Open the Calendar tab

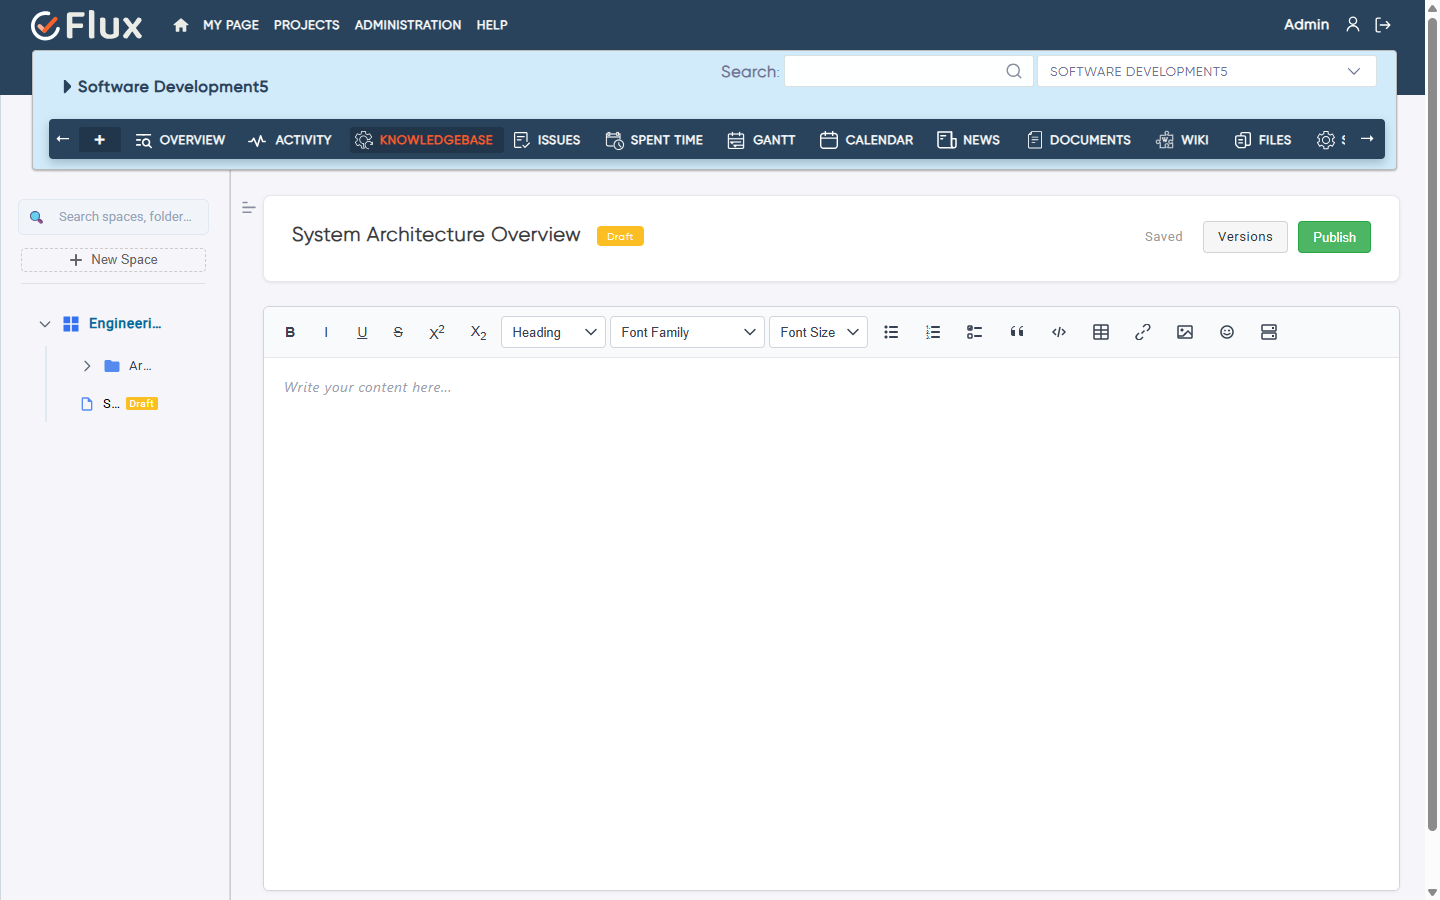[x=866, y=140]
